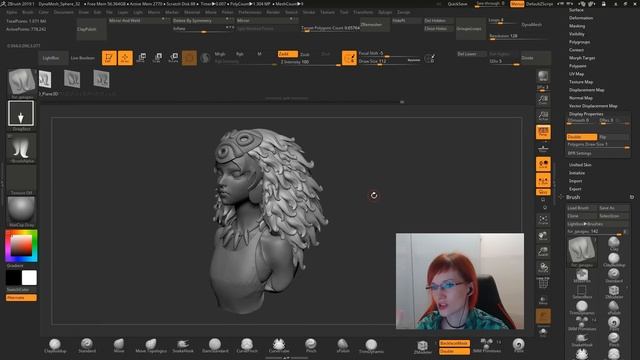Toggle Double in Display Properties panel
This screenshot has height=360, width=640.
click(582, 137)
